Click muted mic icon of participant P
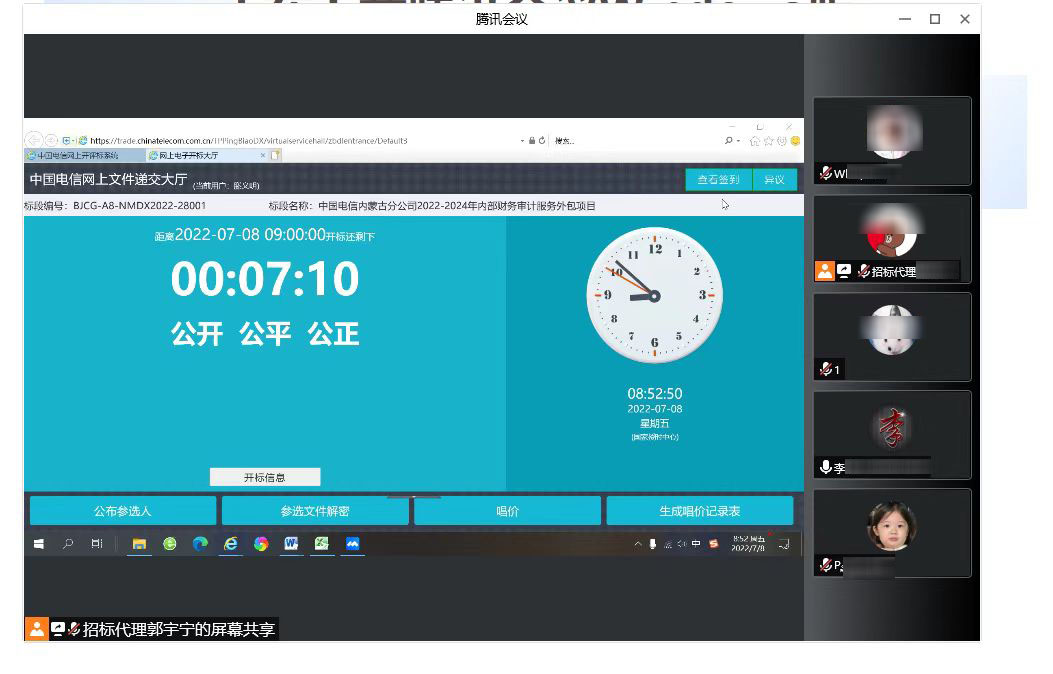 tap(826, 565)
